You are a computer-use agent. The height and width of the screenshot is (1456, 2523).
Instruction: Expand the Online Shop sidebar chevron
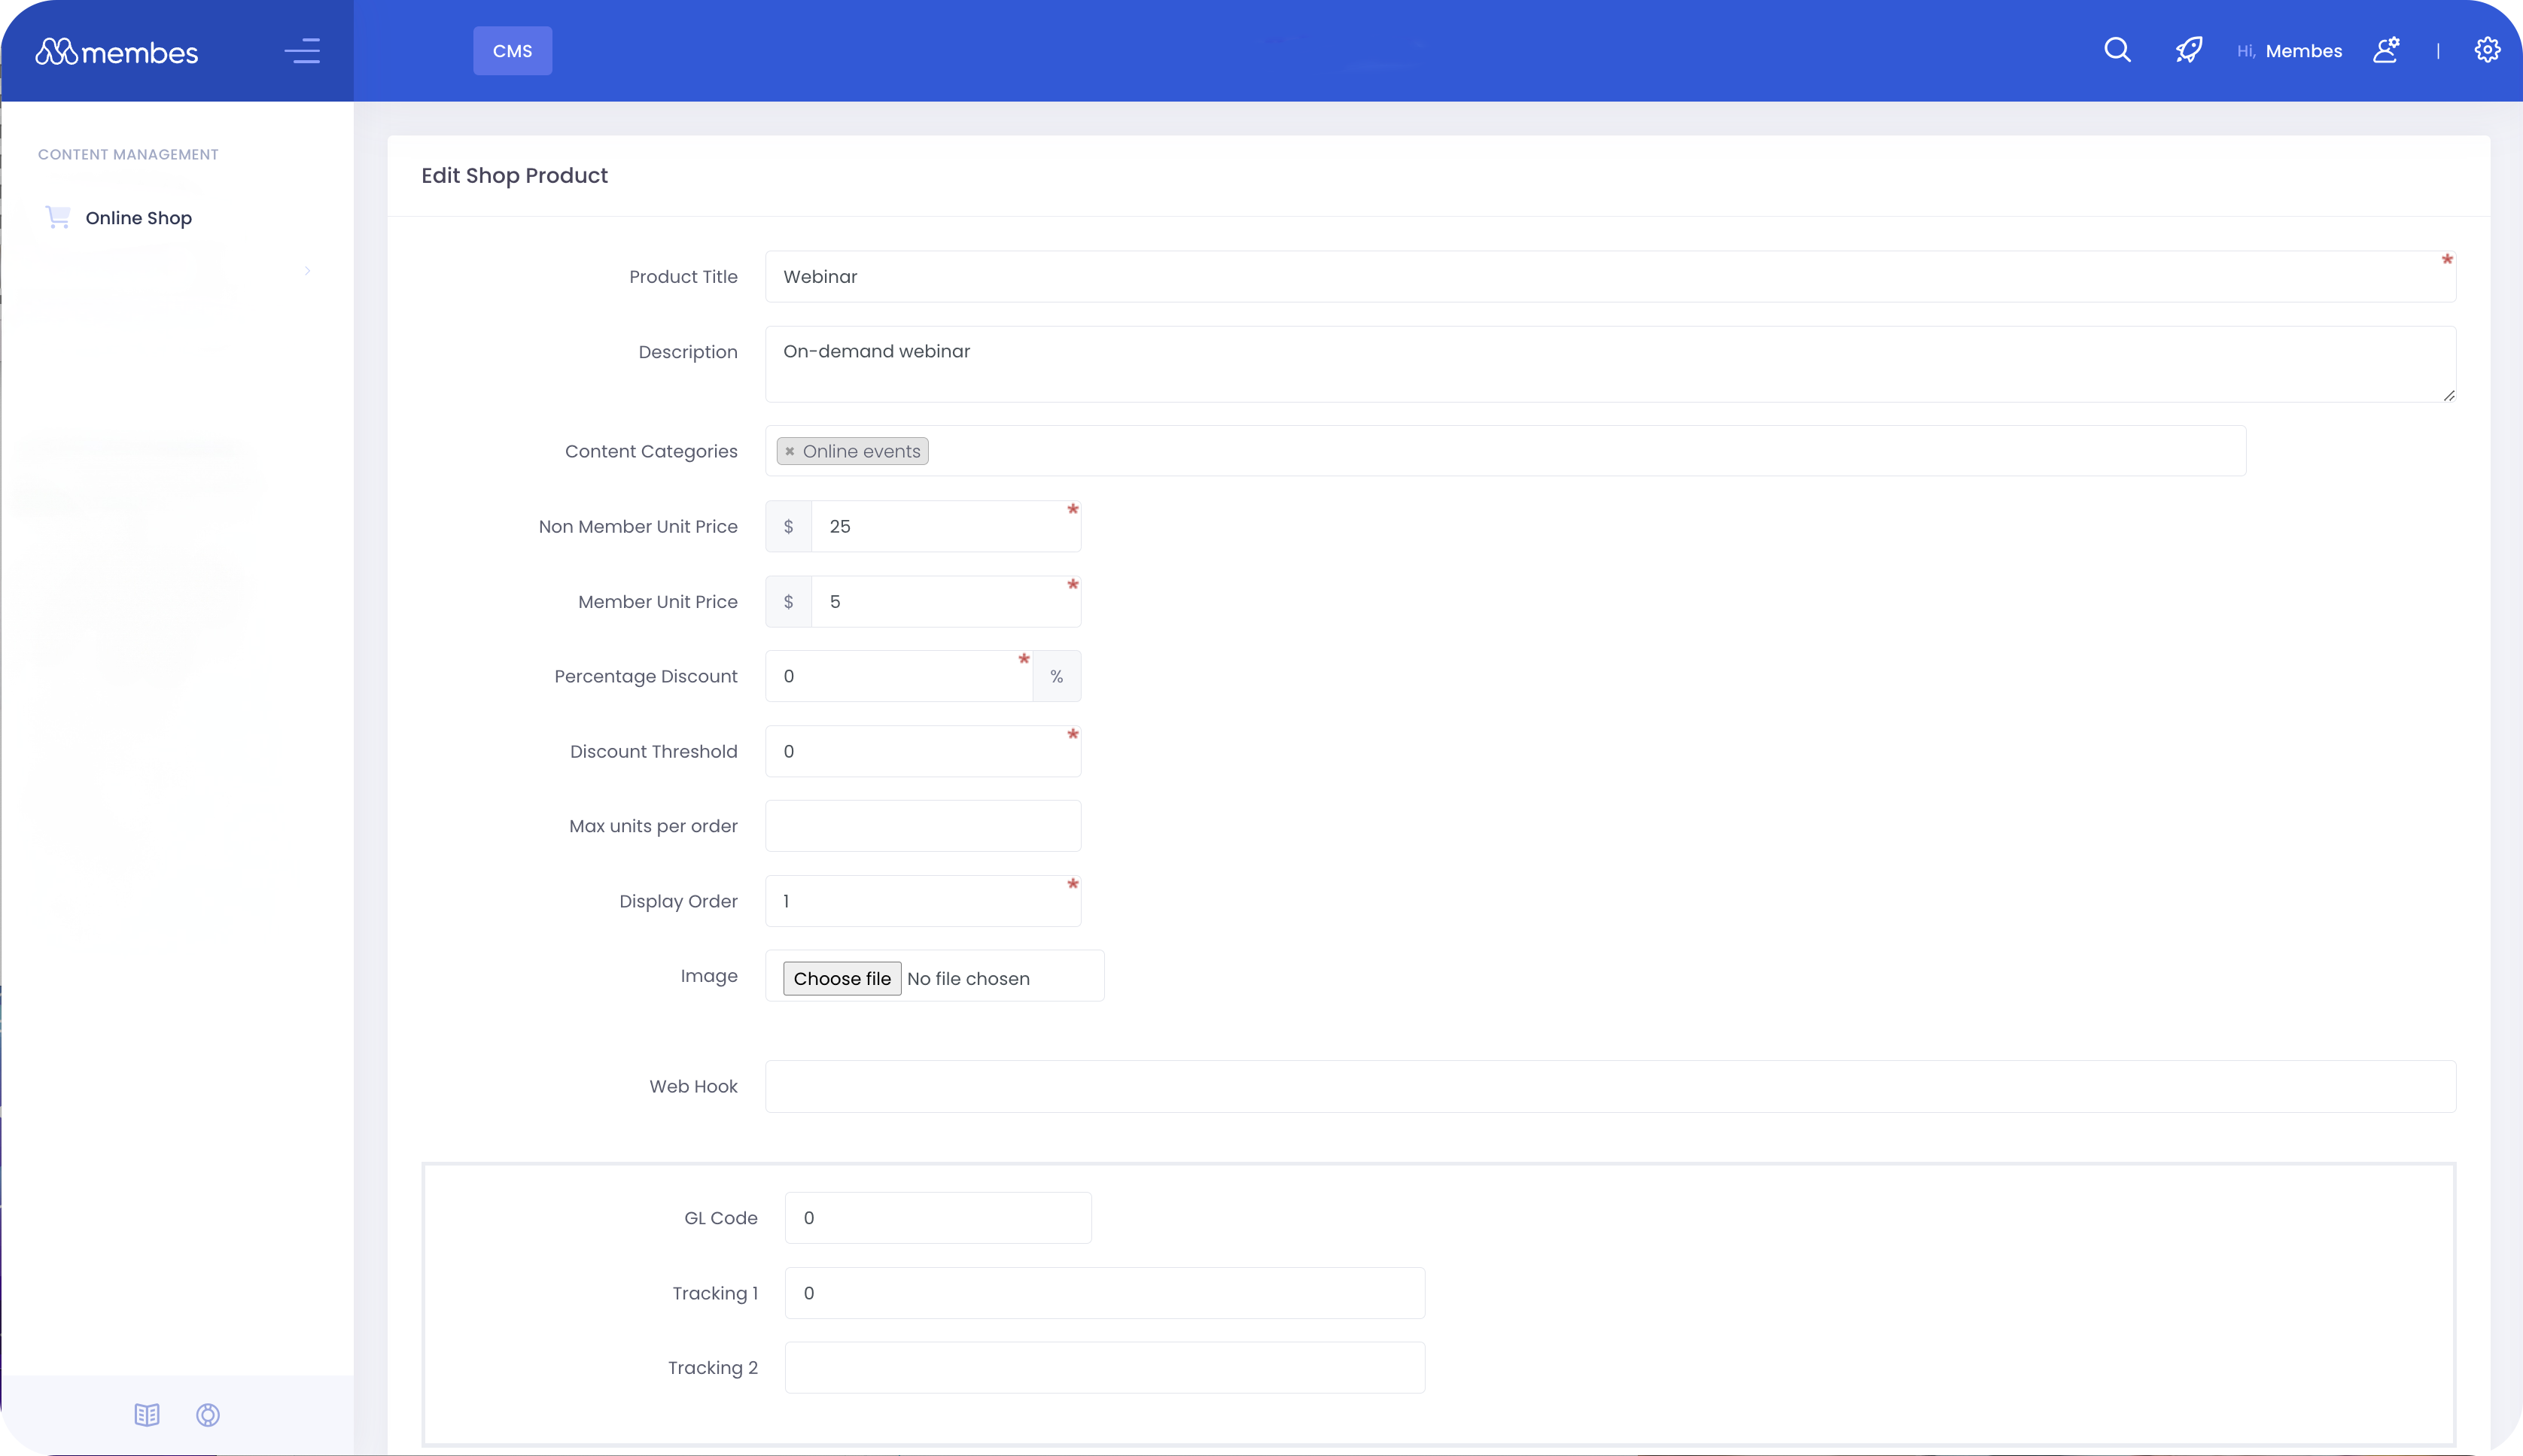tap(307, 270)
